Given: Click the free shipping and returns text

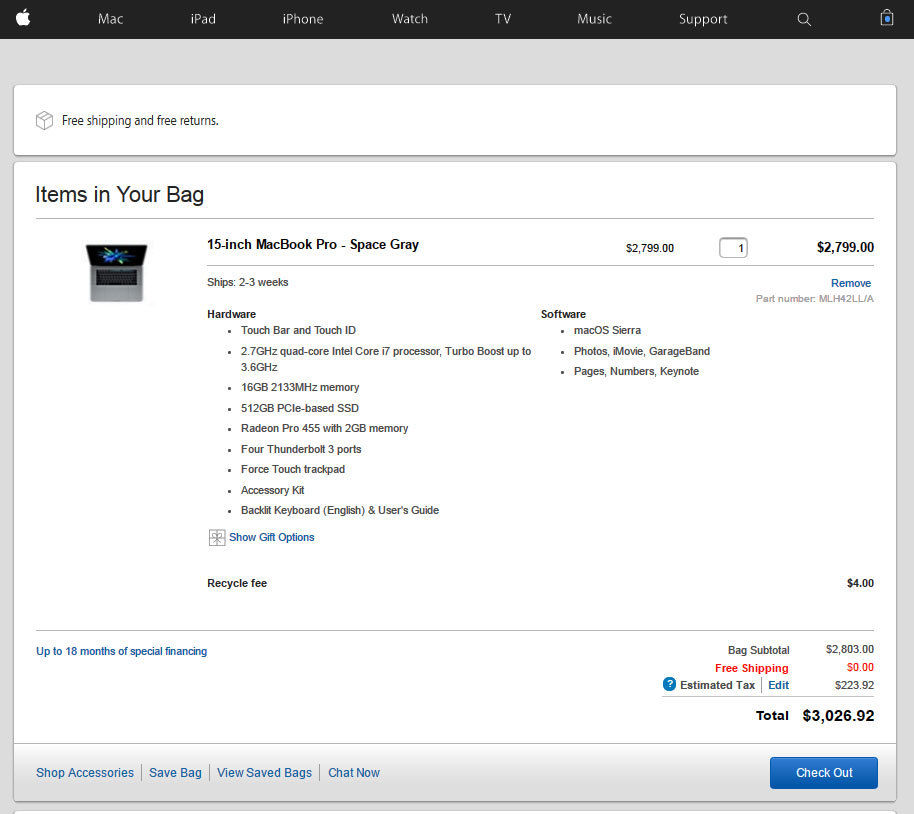Looking at the screenshot, I should coord(140,121).
